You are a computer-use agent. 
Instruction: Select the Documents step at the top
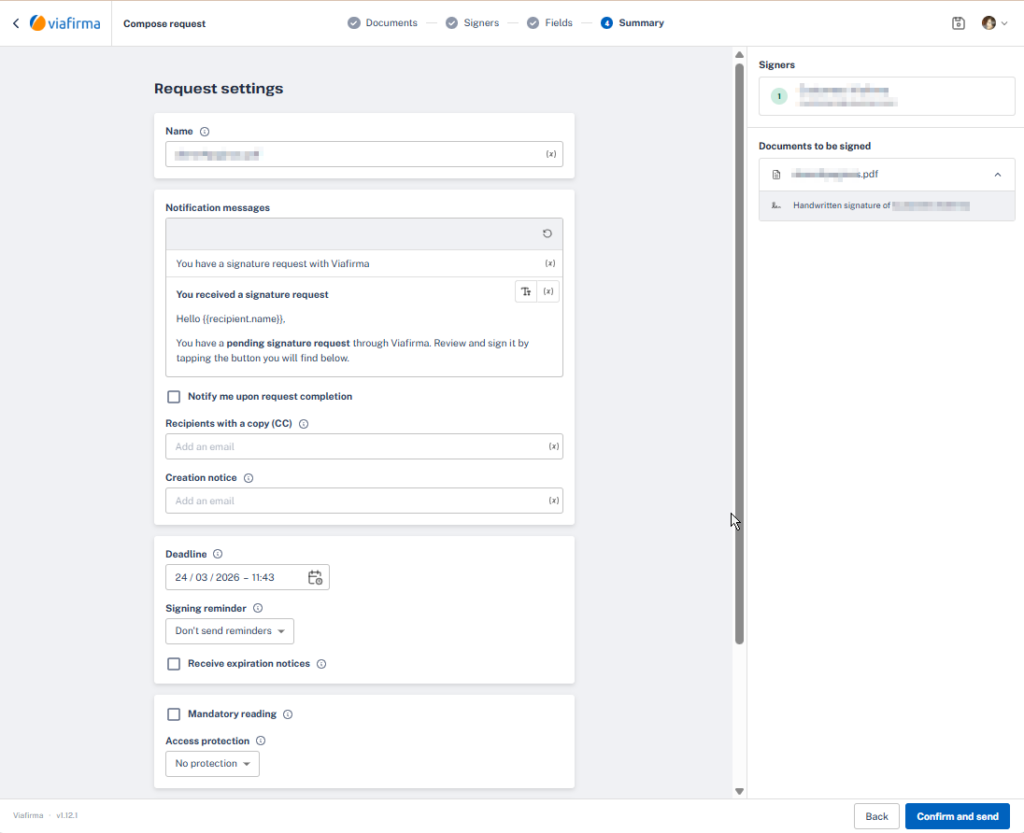pos(385,22)
